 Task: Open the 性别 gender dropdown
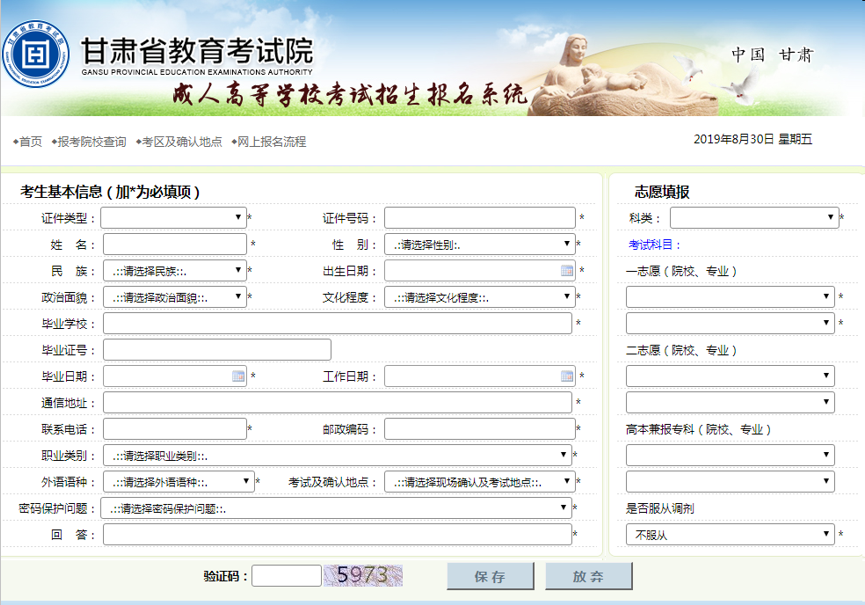pos(480,244)
